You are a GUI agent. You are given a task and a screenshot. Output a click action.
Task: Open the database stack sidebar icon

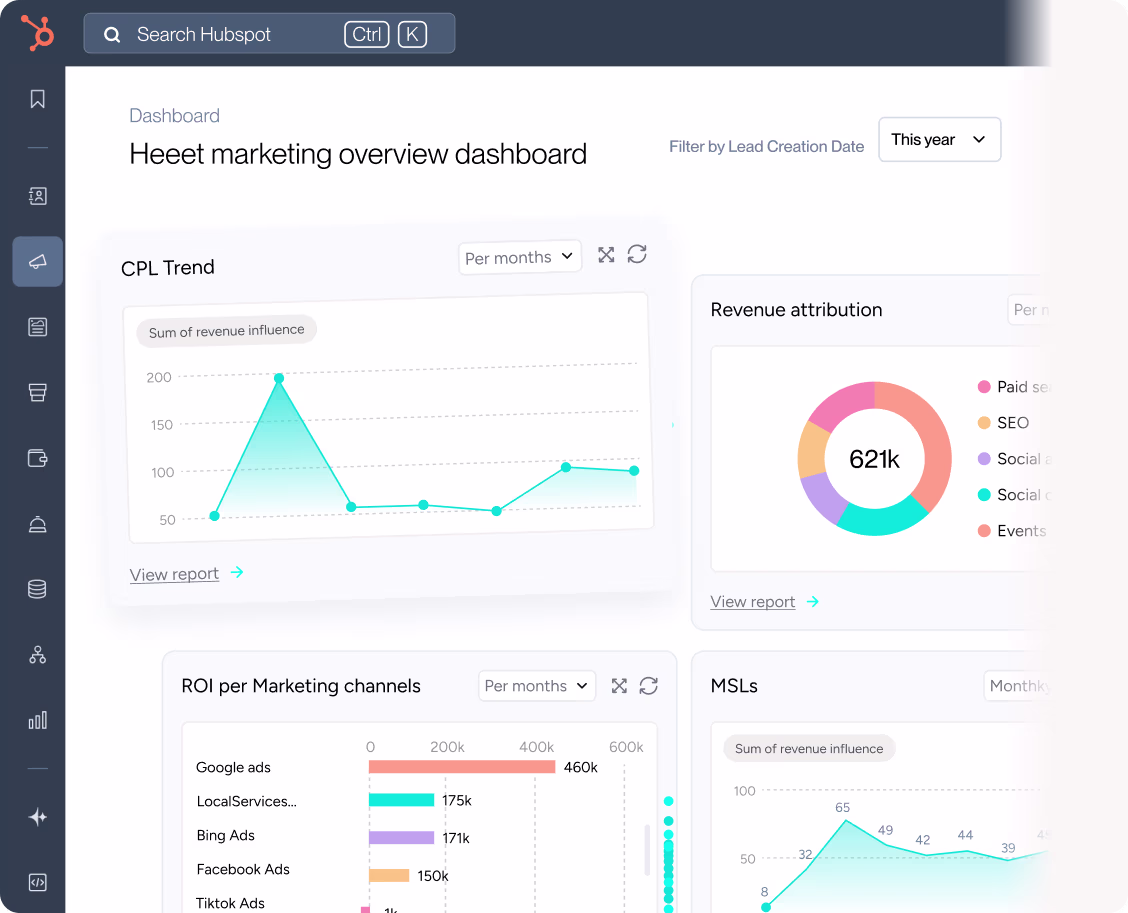click(37, 589)
